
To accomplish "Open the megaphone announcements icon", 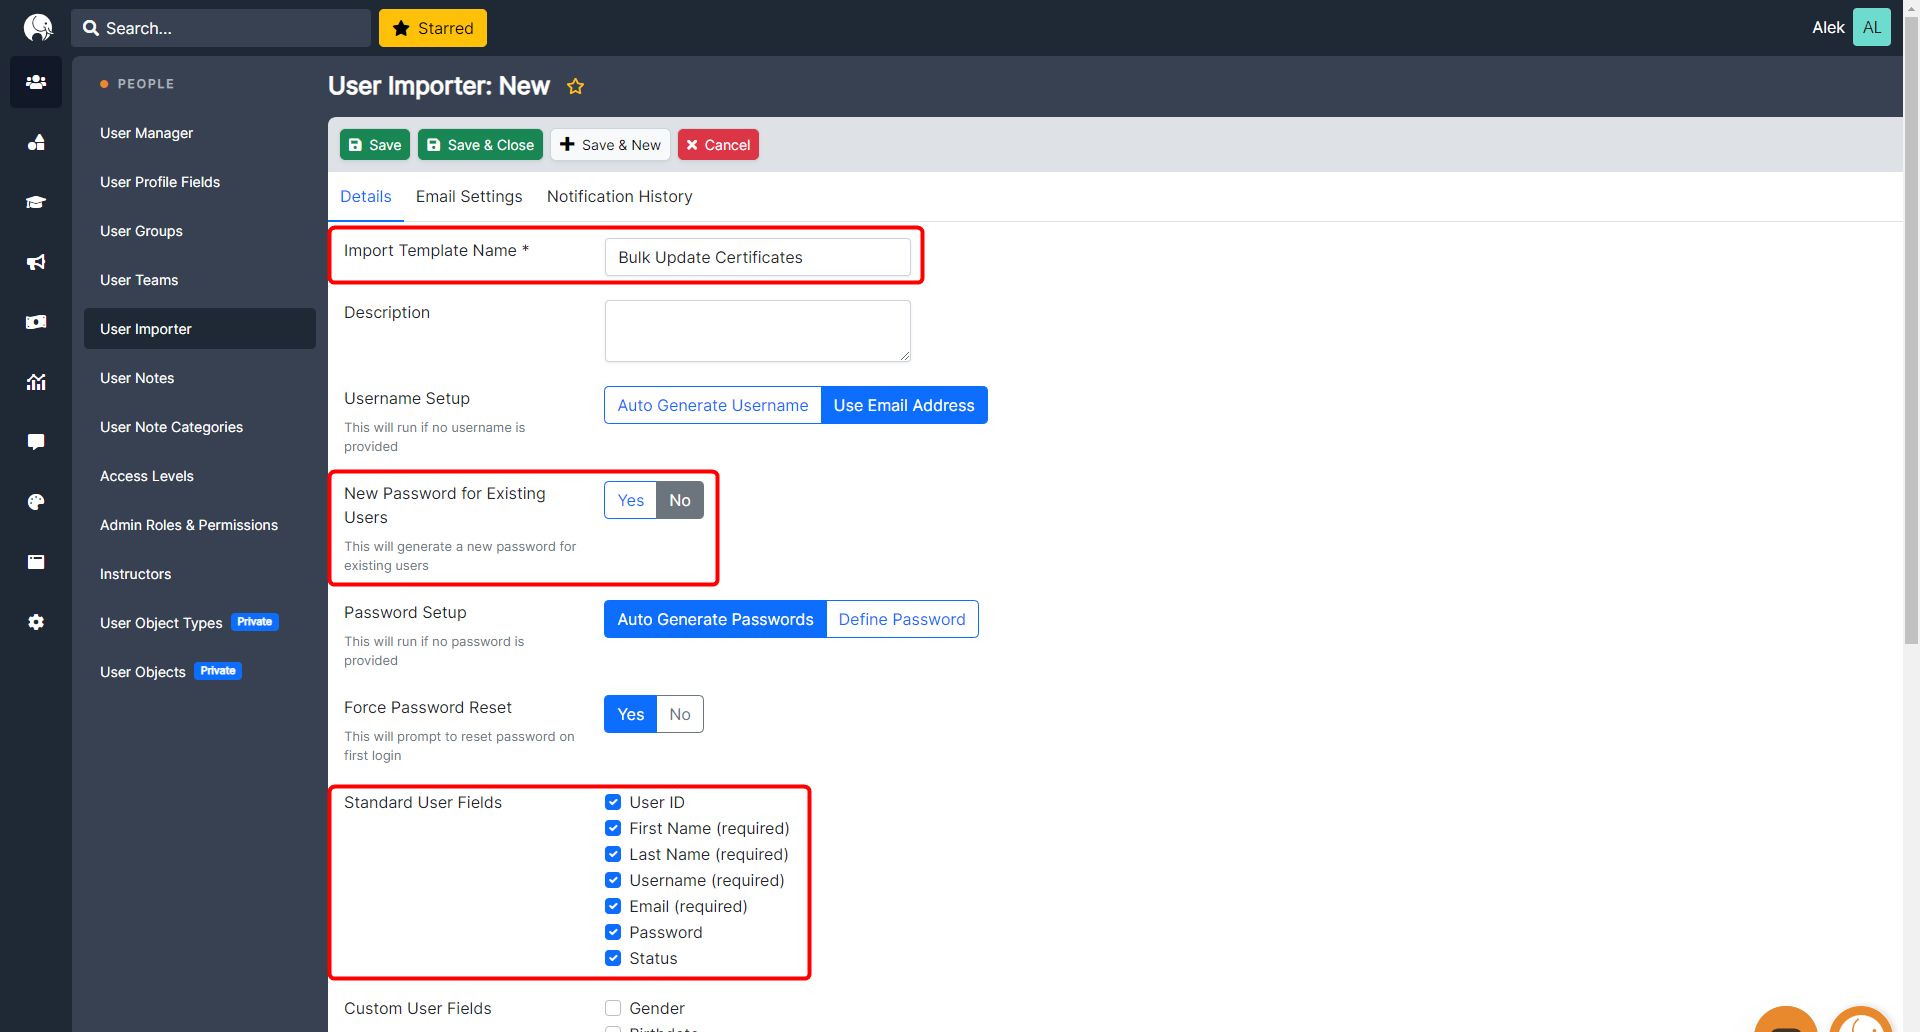I will (x=36, y=262).
